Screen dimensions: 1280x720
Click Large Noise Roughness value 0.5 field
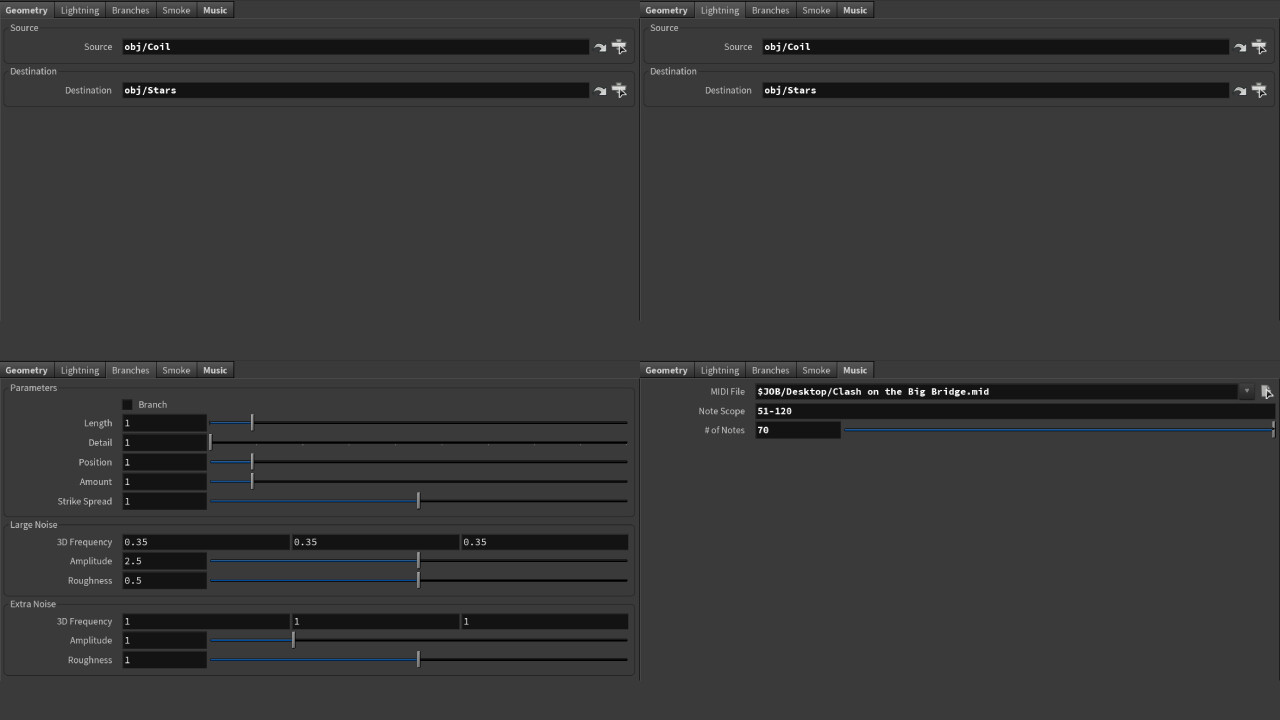pos(164,581)
